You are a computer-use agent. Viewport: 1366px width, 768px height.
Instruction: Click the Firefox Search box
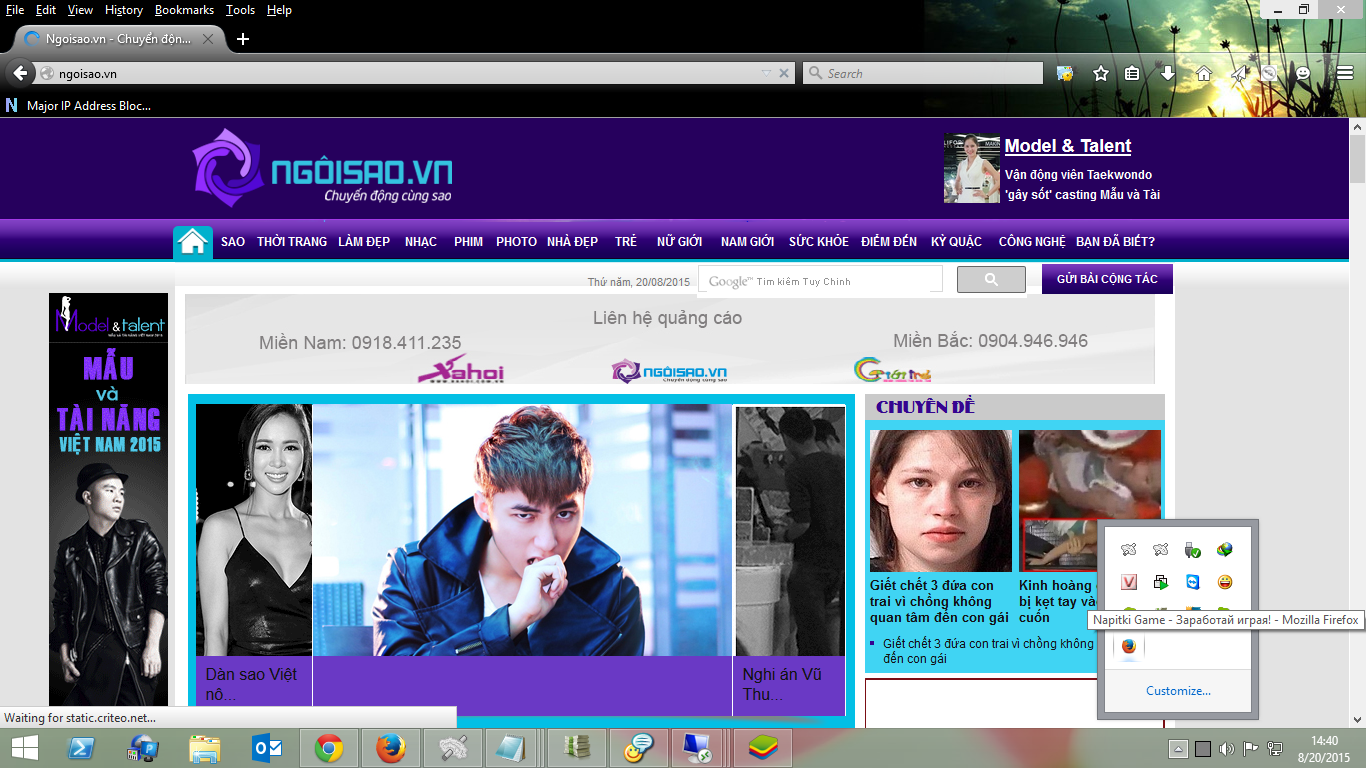click(922, 73)
